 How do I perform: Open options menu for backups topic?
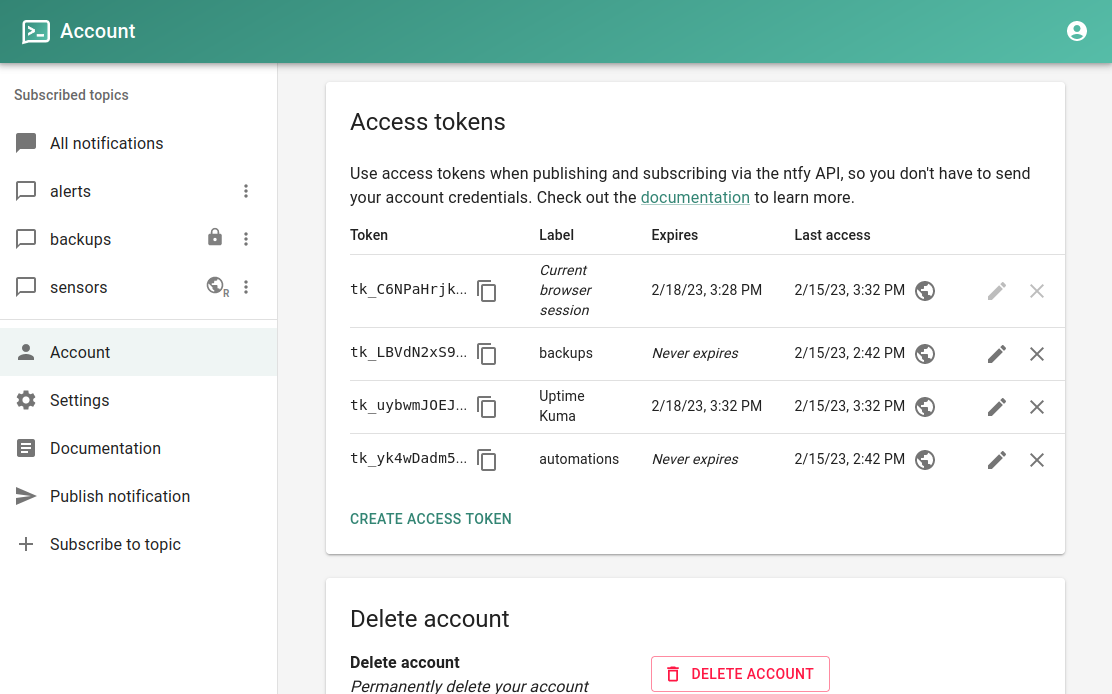(x=246, y=239)
